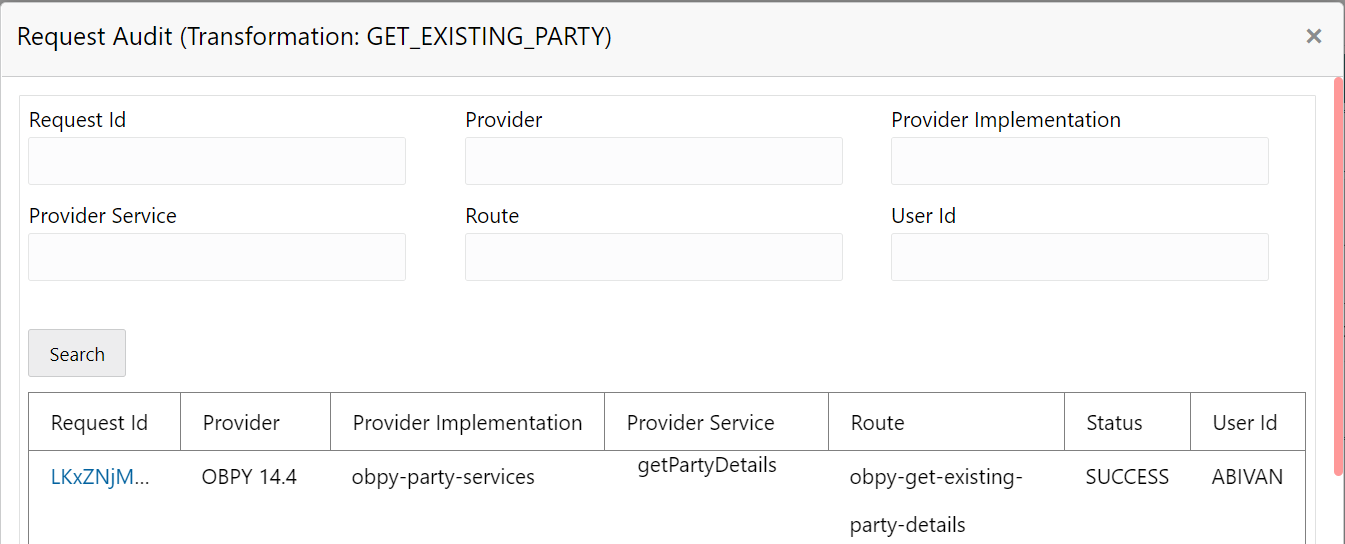Select the Provider Service text box

[217, 257]
